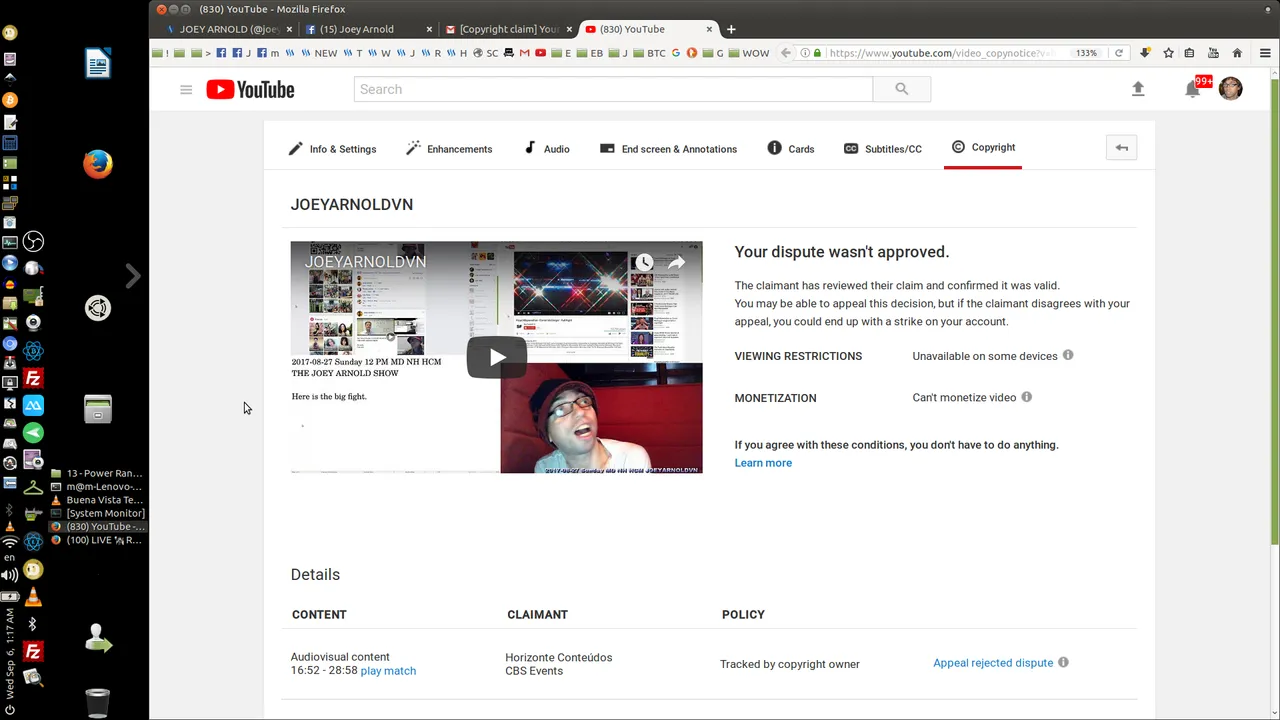Show info icon beside Appeal rejected dispute
Viewport: 1280px width, 720px height.
(x=1063, y=662)
